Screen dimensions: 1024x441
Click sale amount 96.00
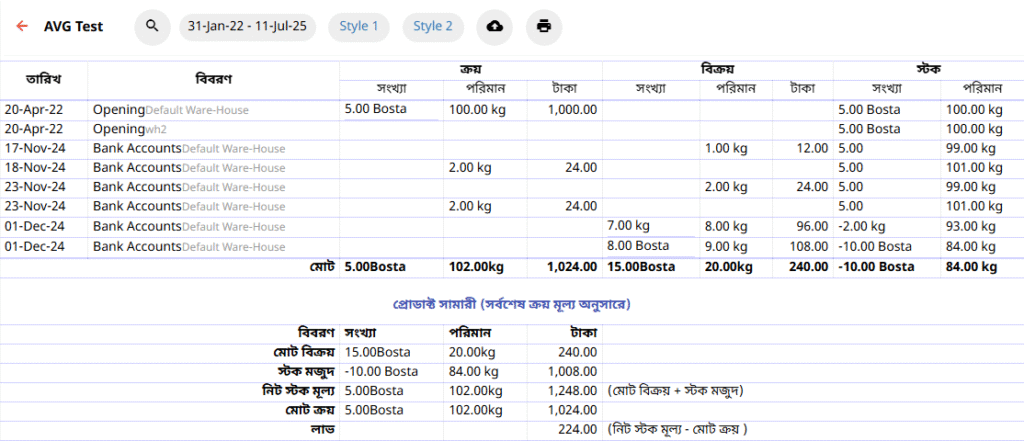click(x=814, y=227)
